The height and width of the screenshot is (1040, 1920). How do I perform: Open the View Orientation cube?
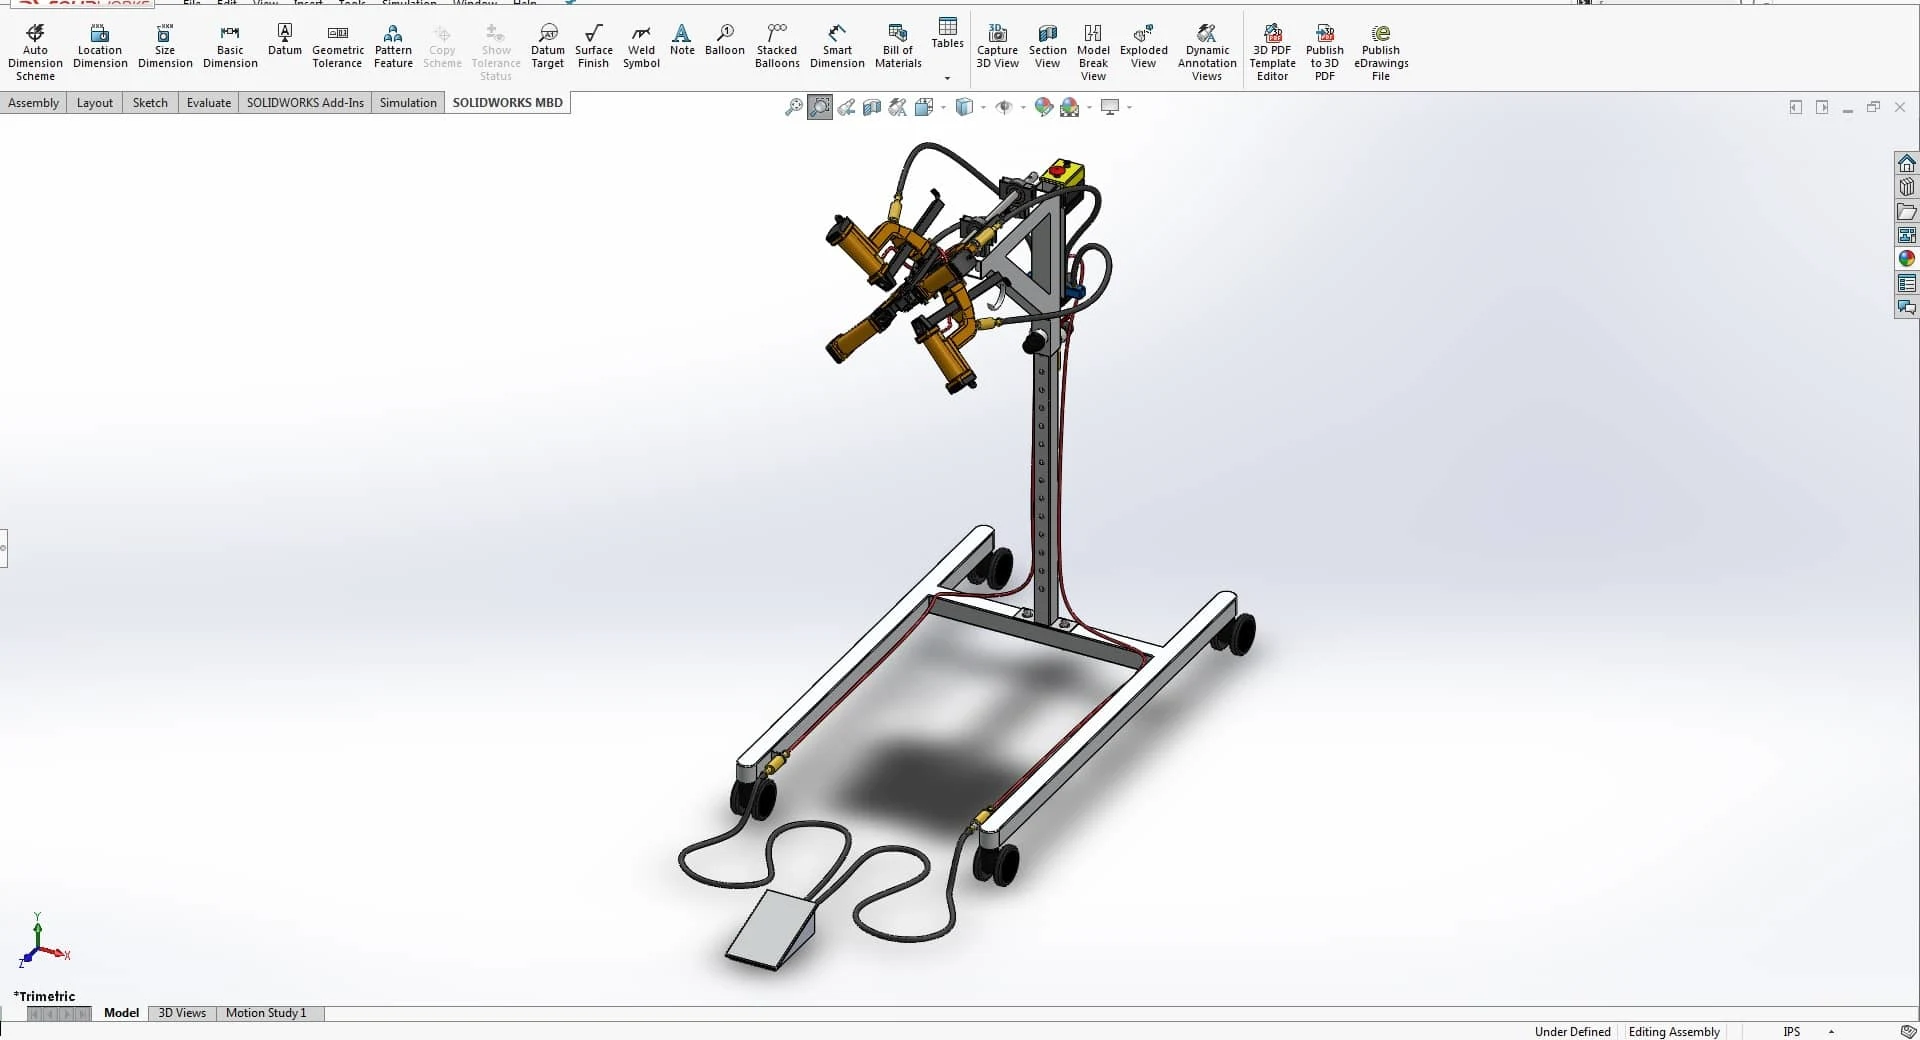point(923,107)
